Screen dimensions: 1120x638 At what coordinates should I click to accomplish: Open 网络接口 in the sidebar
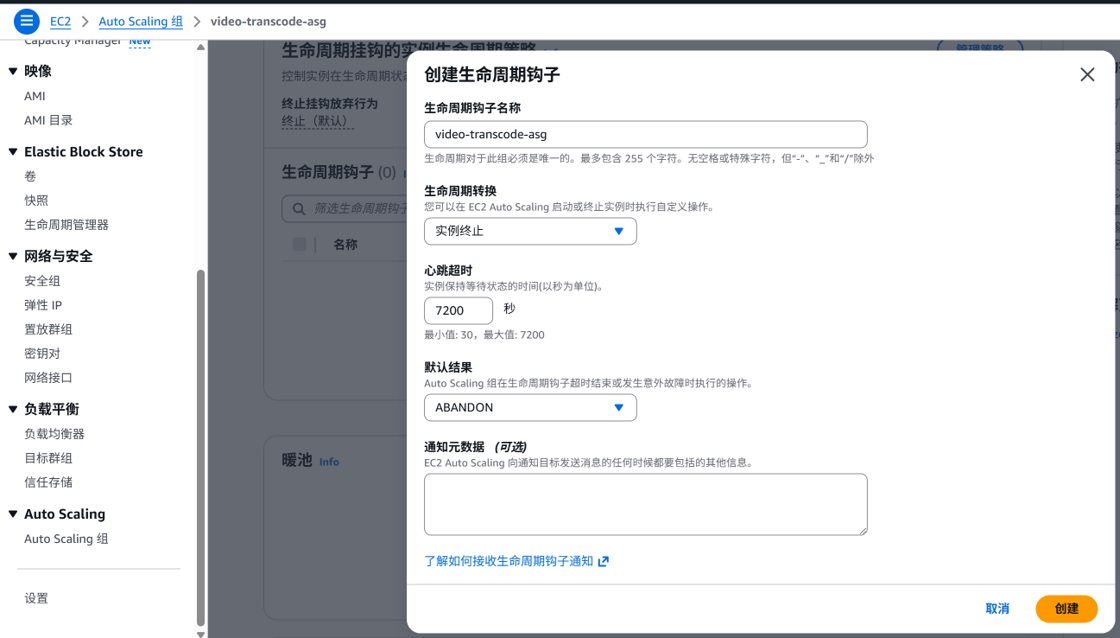tap(48, 378)
